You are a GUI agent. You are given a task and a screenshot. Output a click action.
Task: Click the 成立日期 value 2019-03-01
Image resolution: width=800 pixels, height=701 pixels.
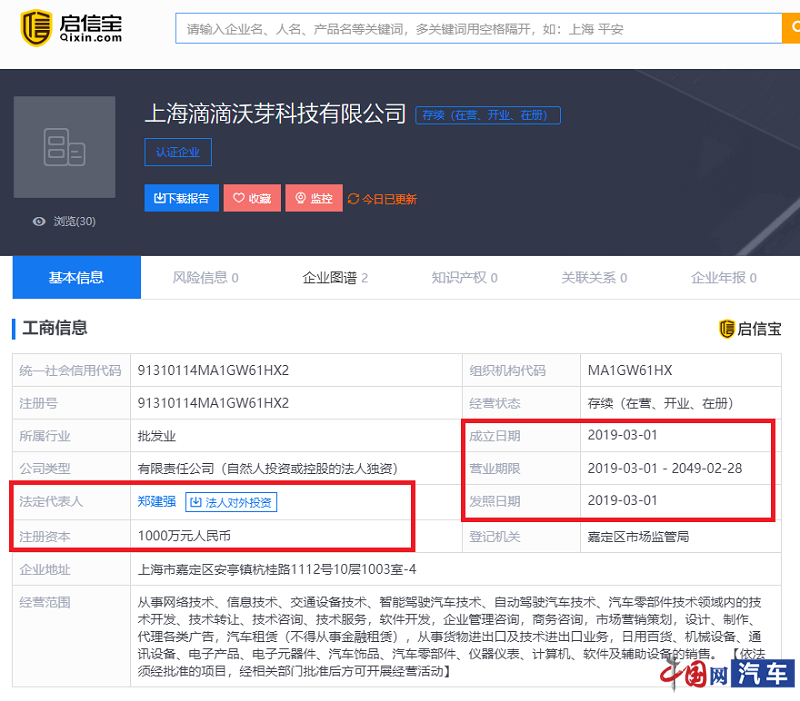[x=622, y=435]
